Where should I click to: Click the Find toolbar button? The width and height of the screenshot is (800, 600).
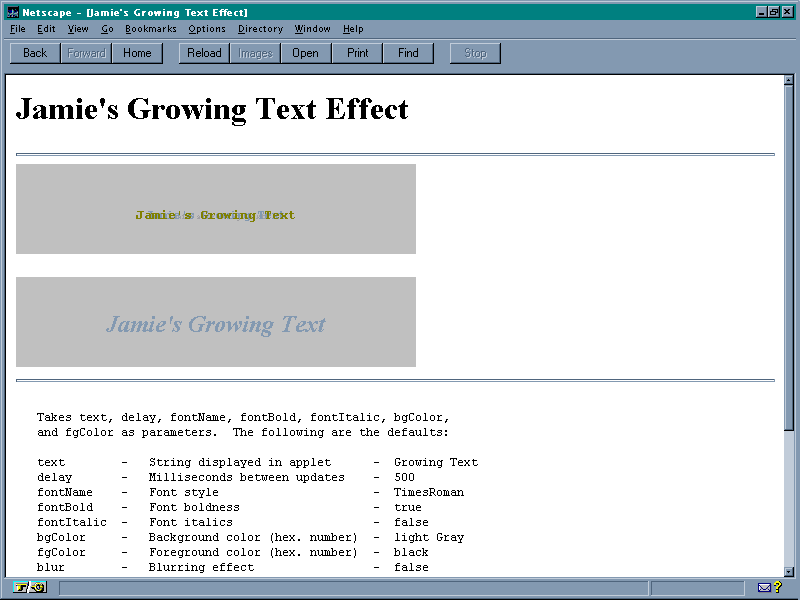coord(408,53)
